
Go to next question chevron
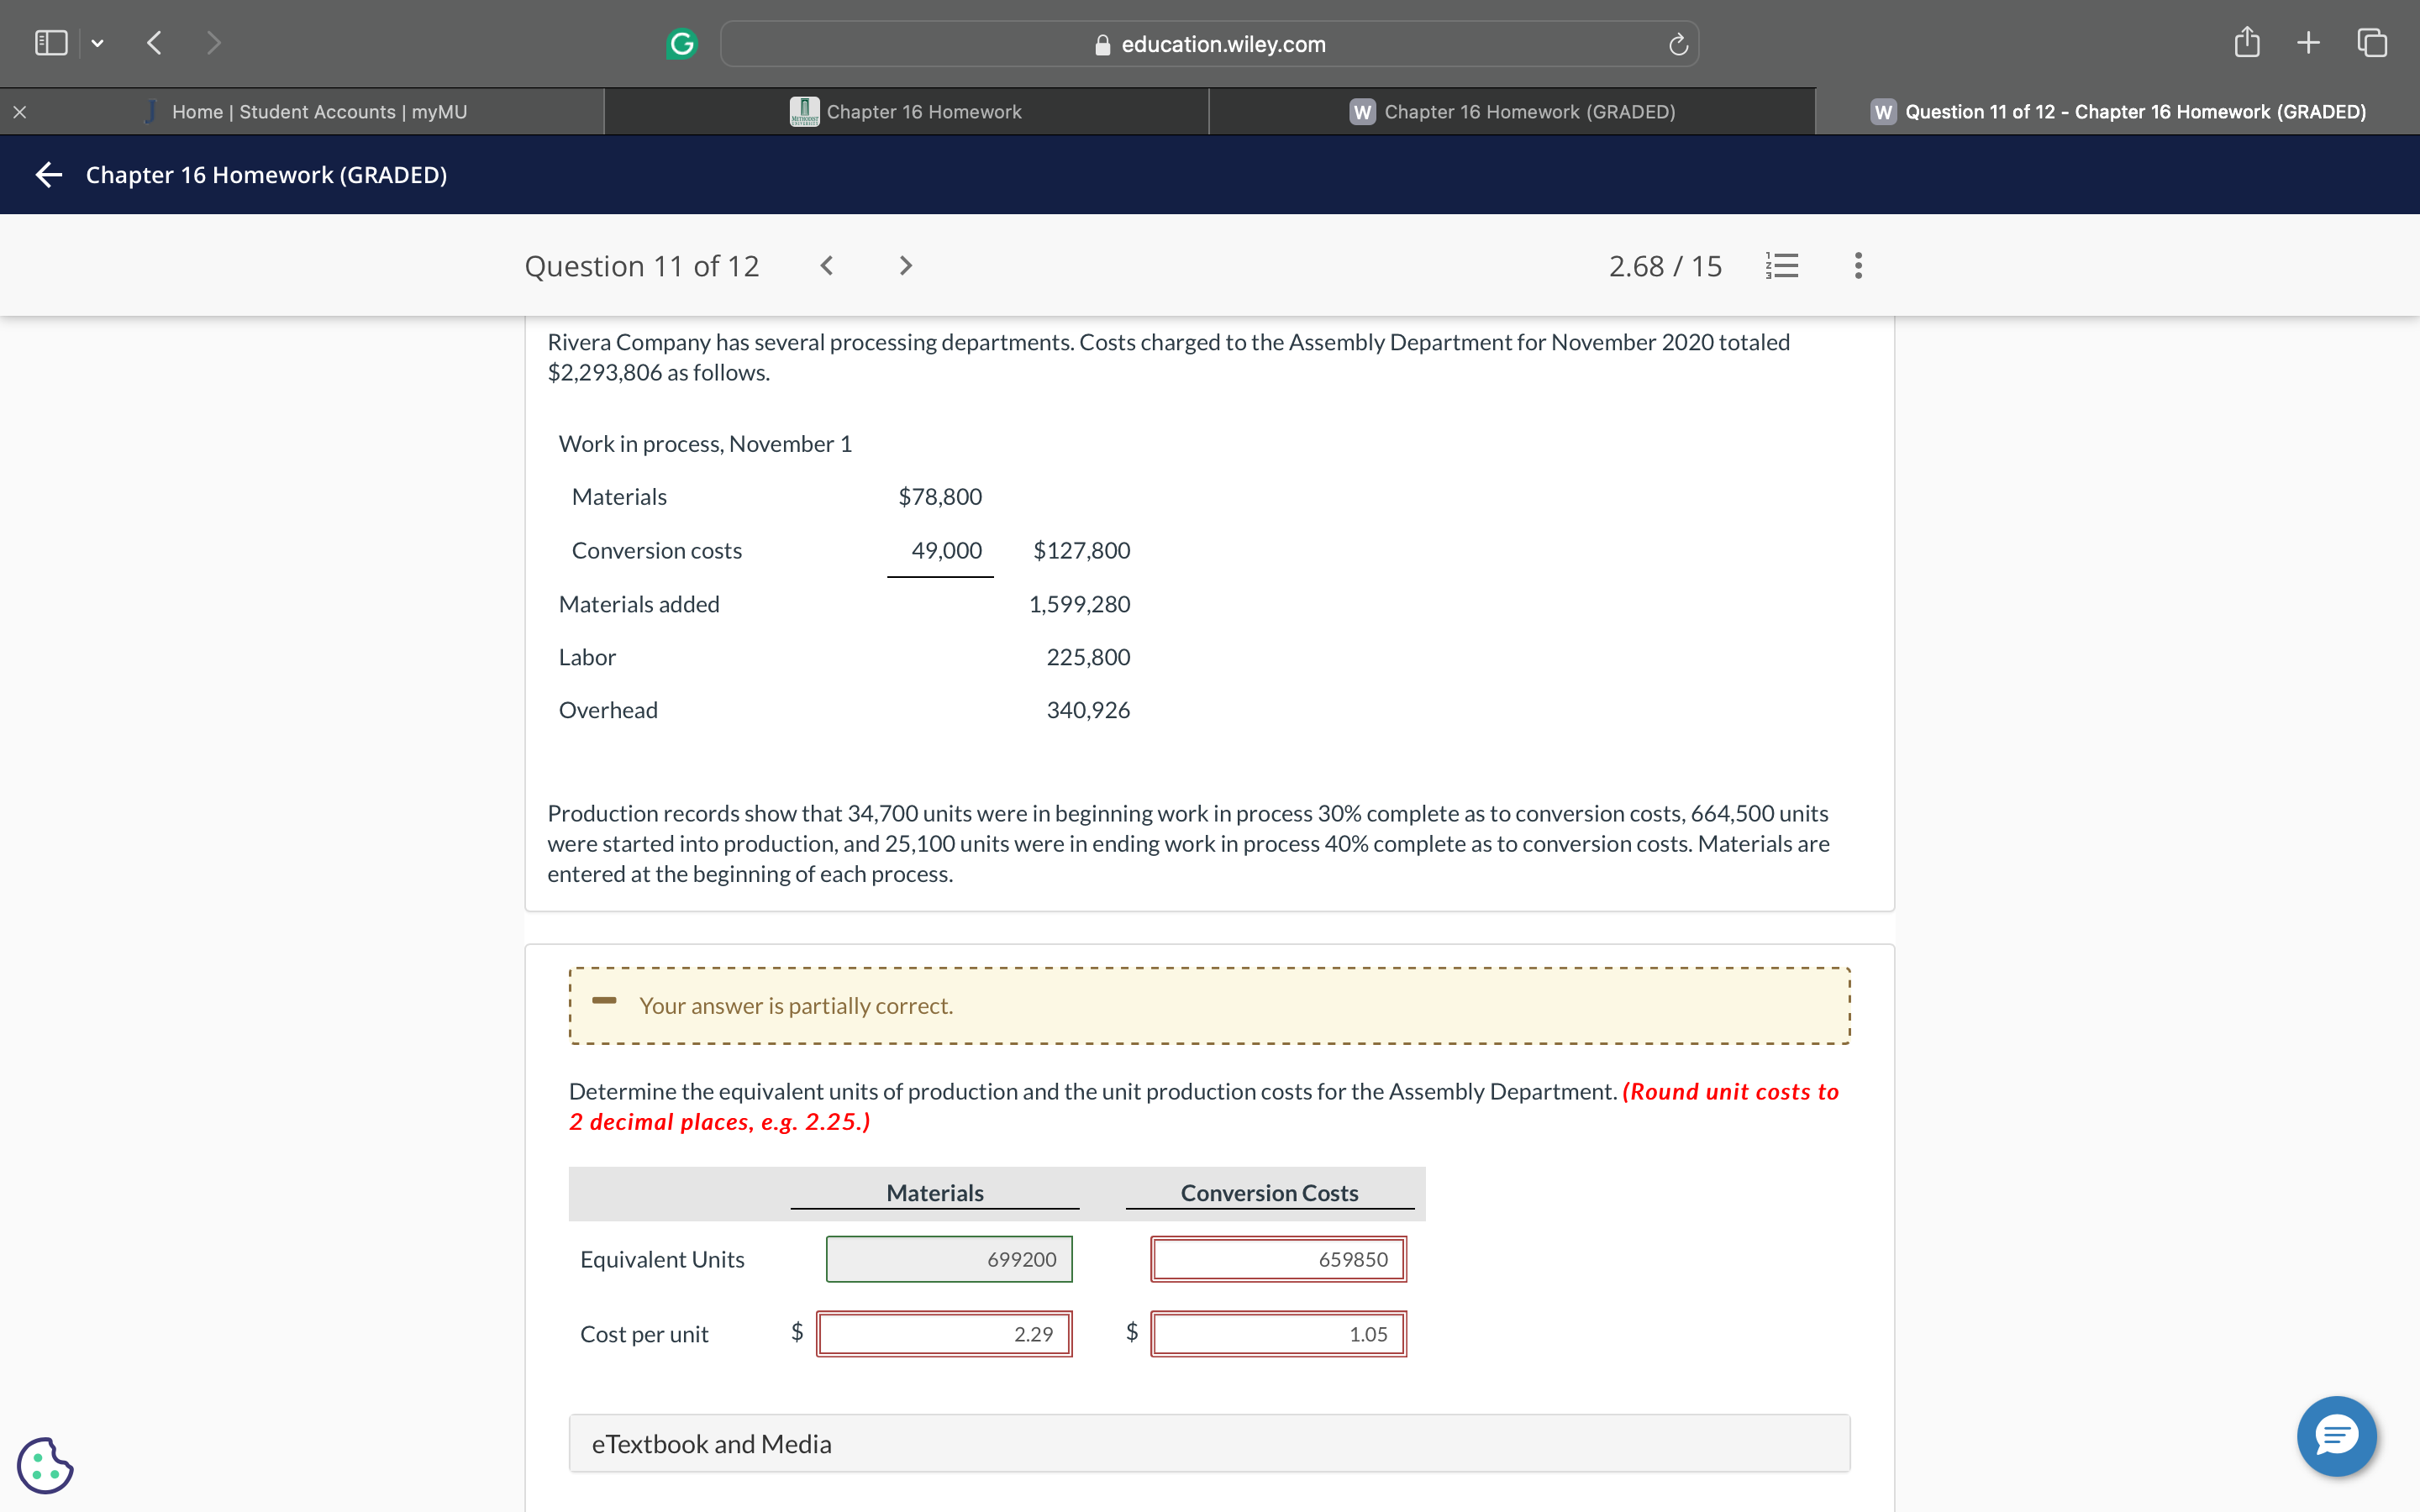point(905,266)
